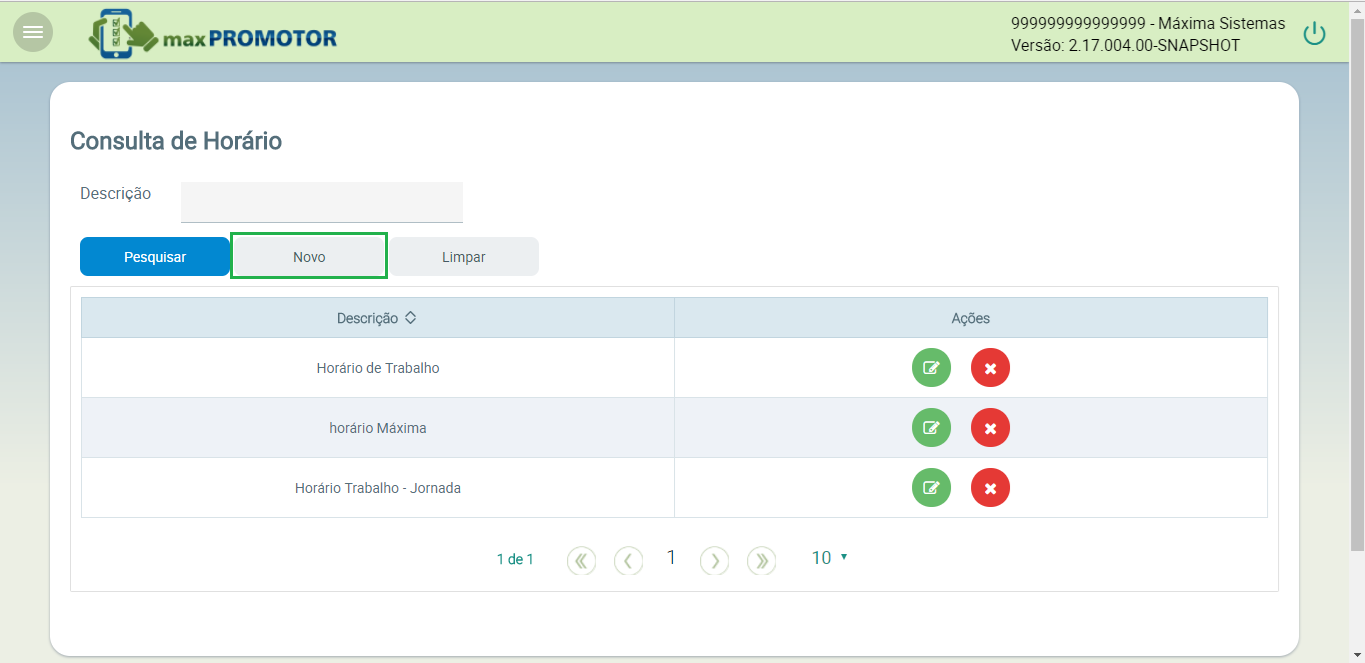Click the Pesquisar button
The width and height of the screenshot is (1365, 663).
pyautogui.click(x=155, y=257)
